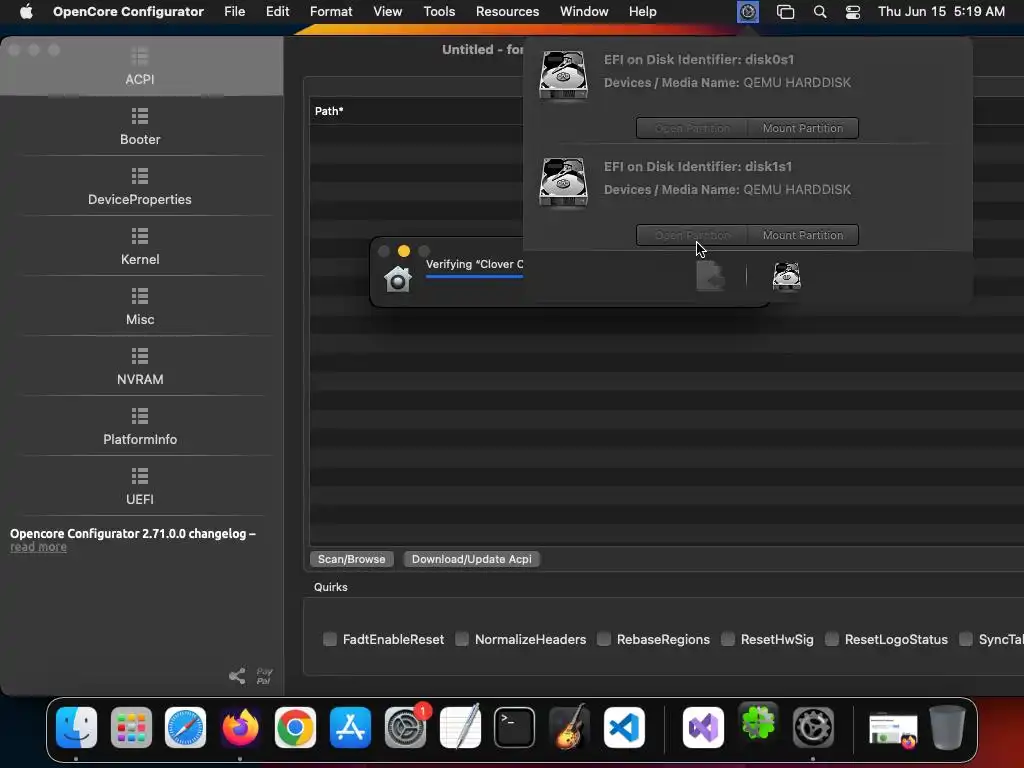Open the Misc section
The image size is (1024, 768).
140,307
